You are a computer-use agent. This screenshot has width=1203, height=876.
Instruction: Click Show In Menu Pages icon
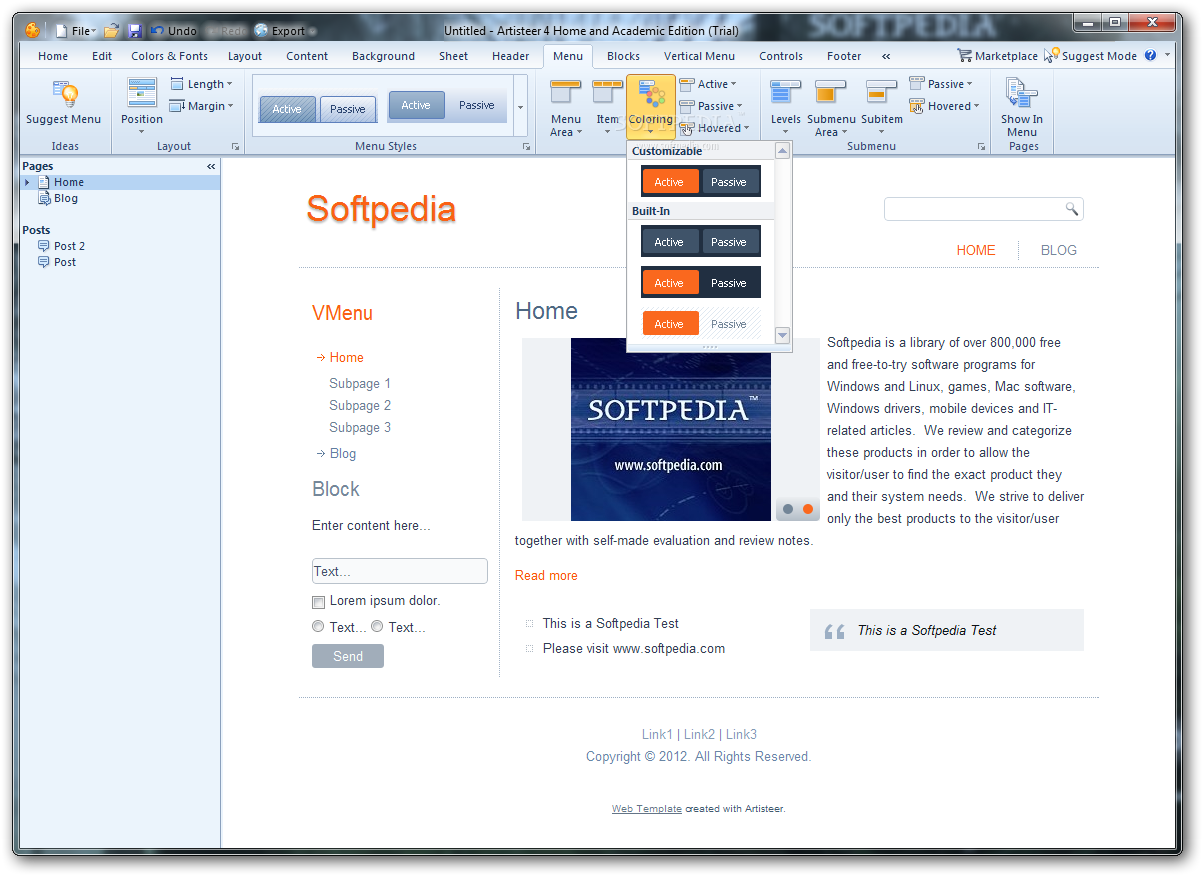[x=1022, y=105]
